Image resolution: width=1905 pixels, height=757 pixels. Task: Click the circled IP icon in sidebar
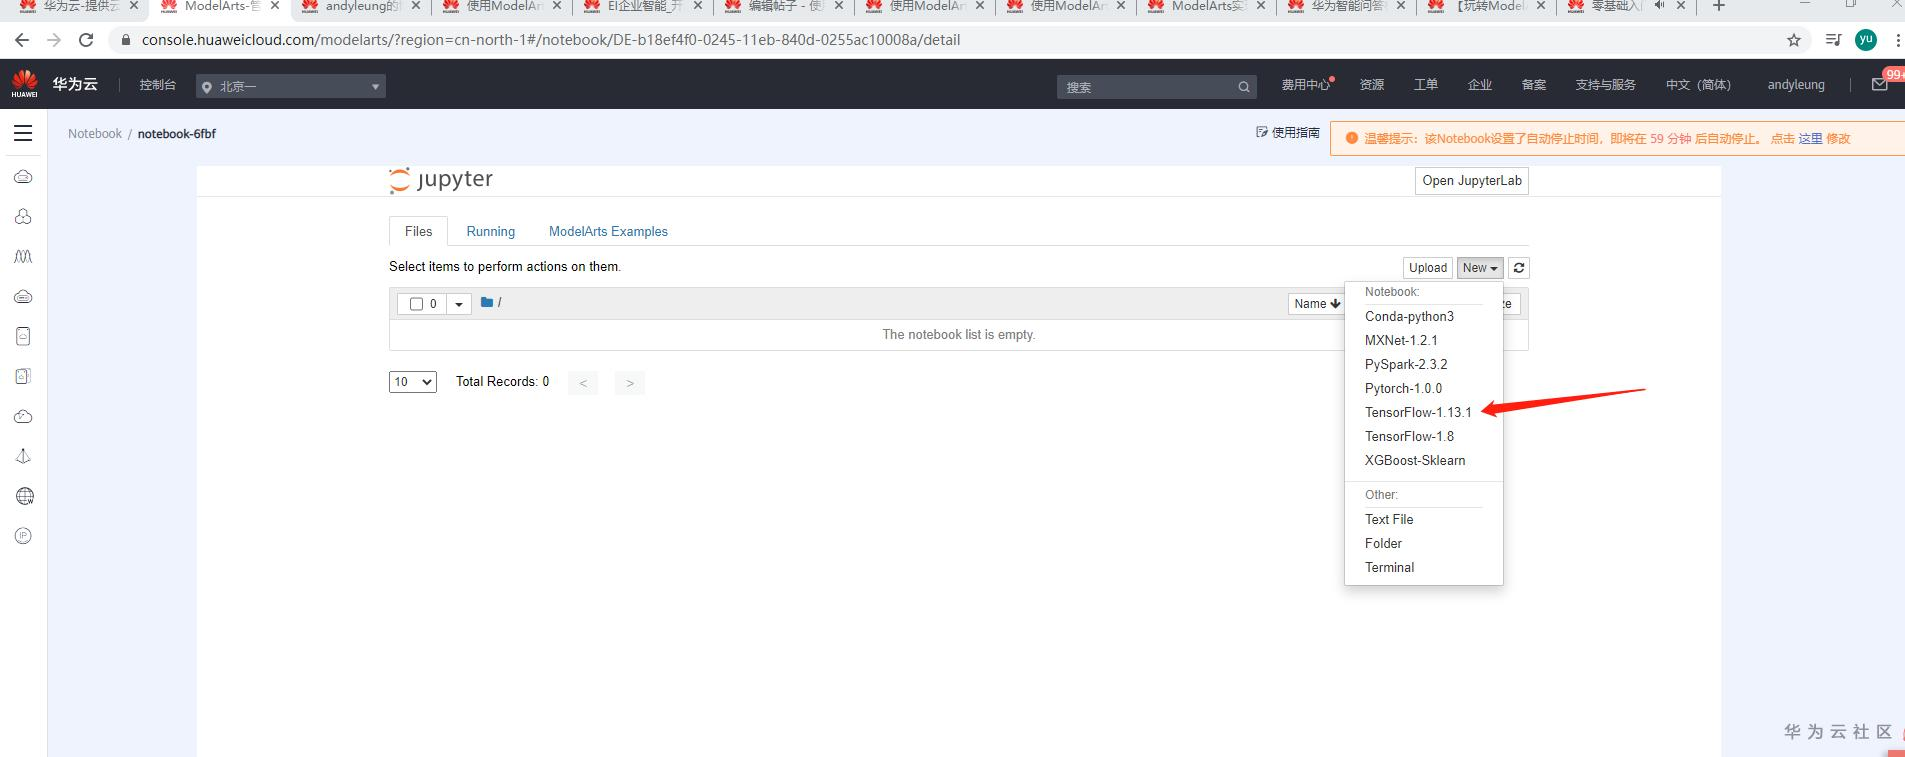click(24, 536)
